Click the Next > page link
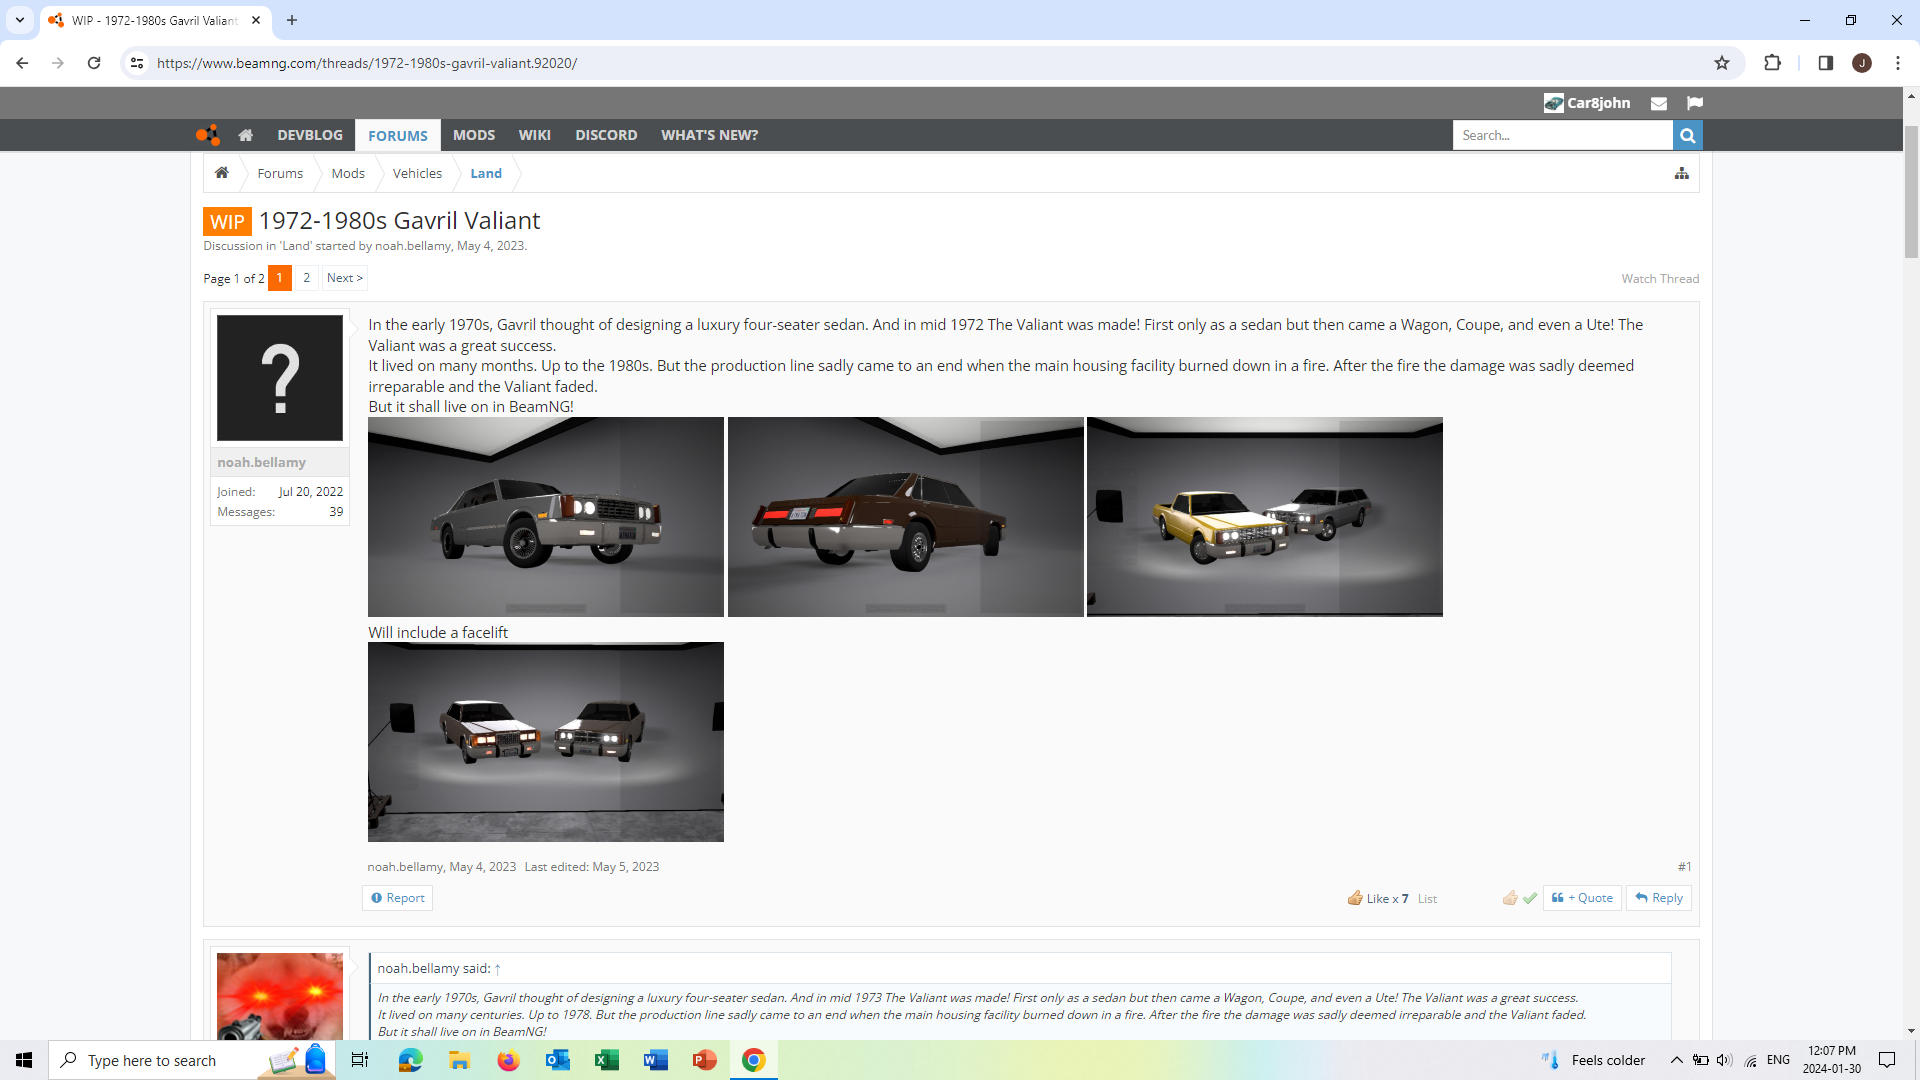1920x1080 pixels. 345,278
